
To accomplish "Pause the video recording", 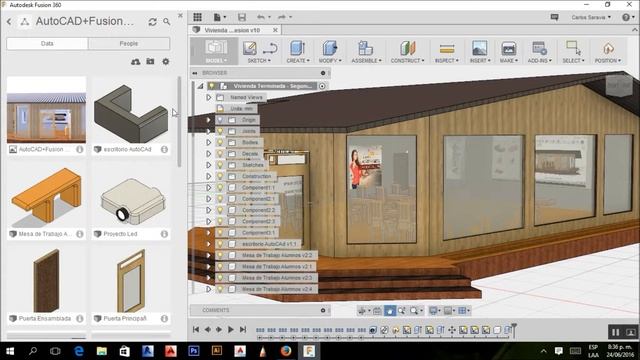I will 616,332.
